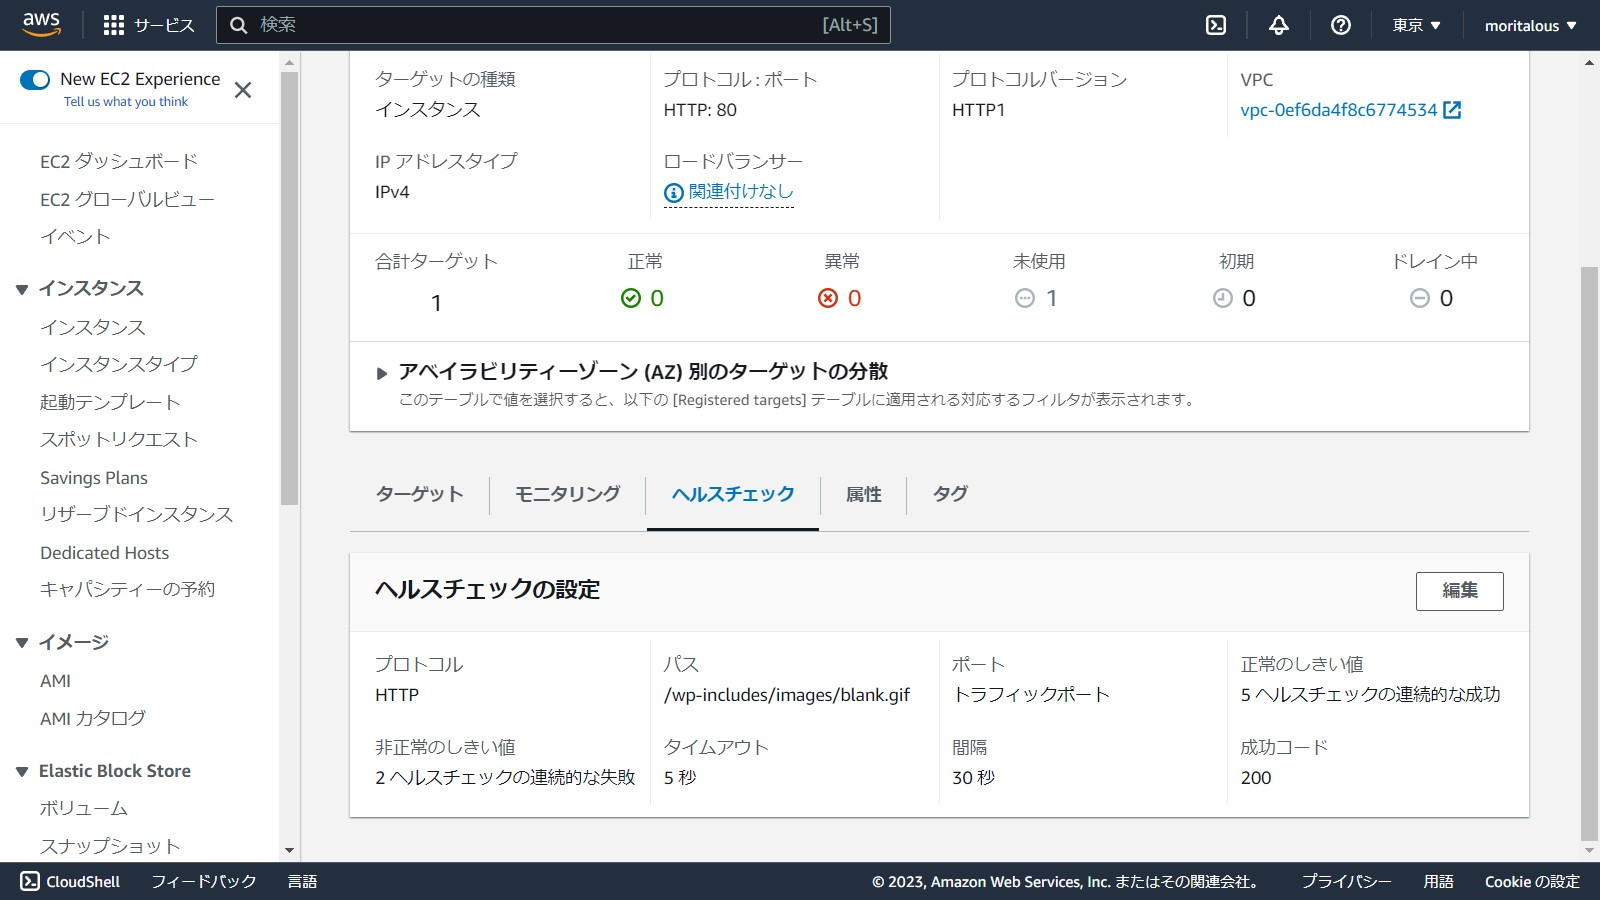Open the services grid menu icon
Viewport: 1600px width, 900px height.
point(114,25)
